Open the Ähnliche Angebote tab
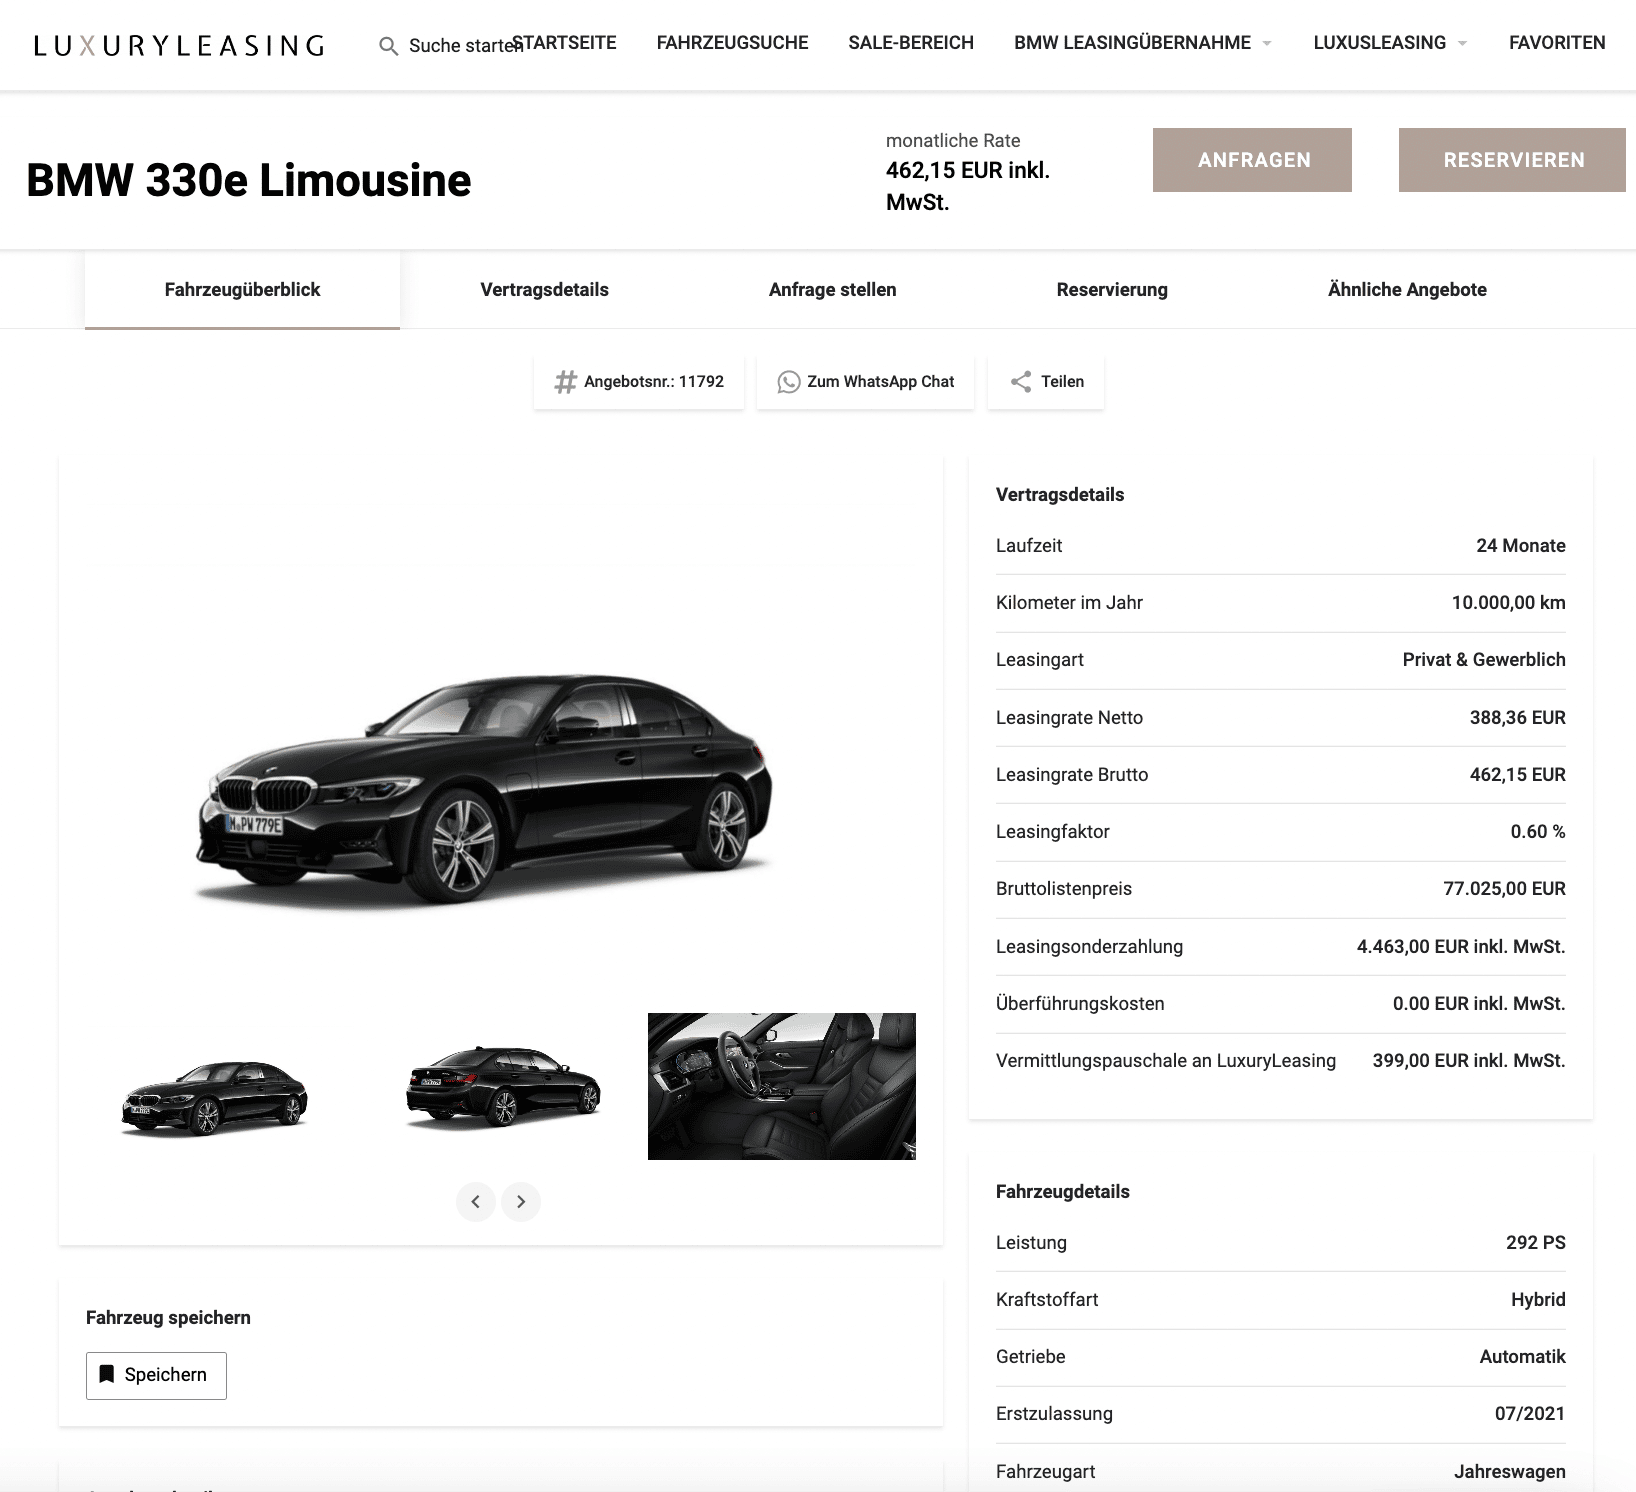Viewport: 1636px width, 1492px height. click(1407, 290)
